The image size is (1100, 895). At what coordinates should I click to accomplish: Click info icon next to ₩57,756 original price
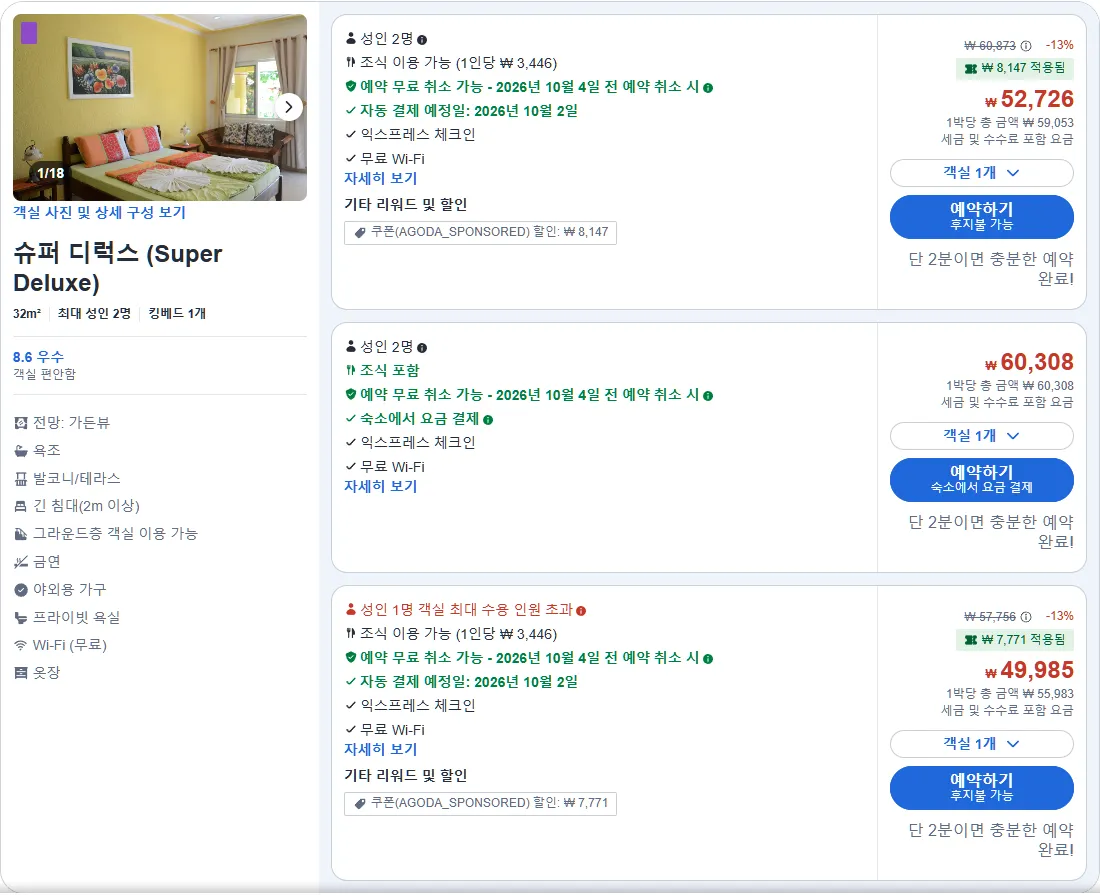click(1026, 617)
